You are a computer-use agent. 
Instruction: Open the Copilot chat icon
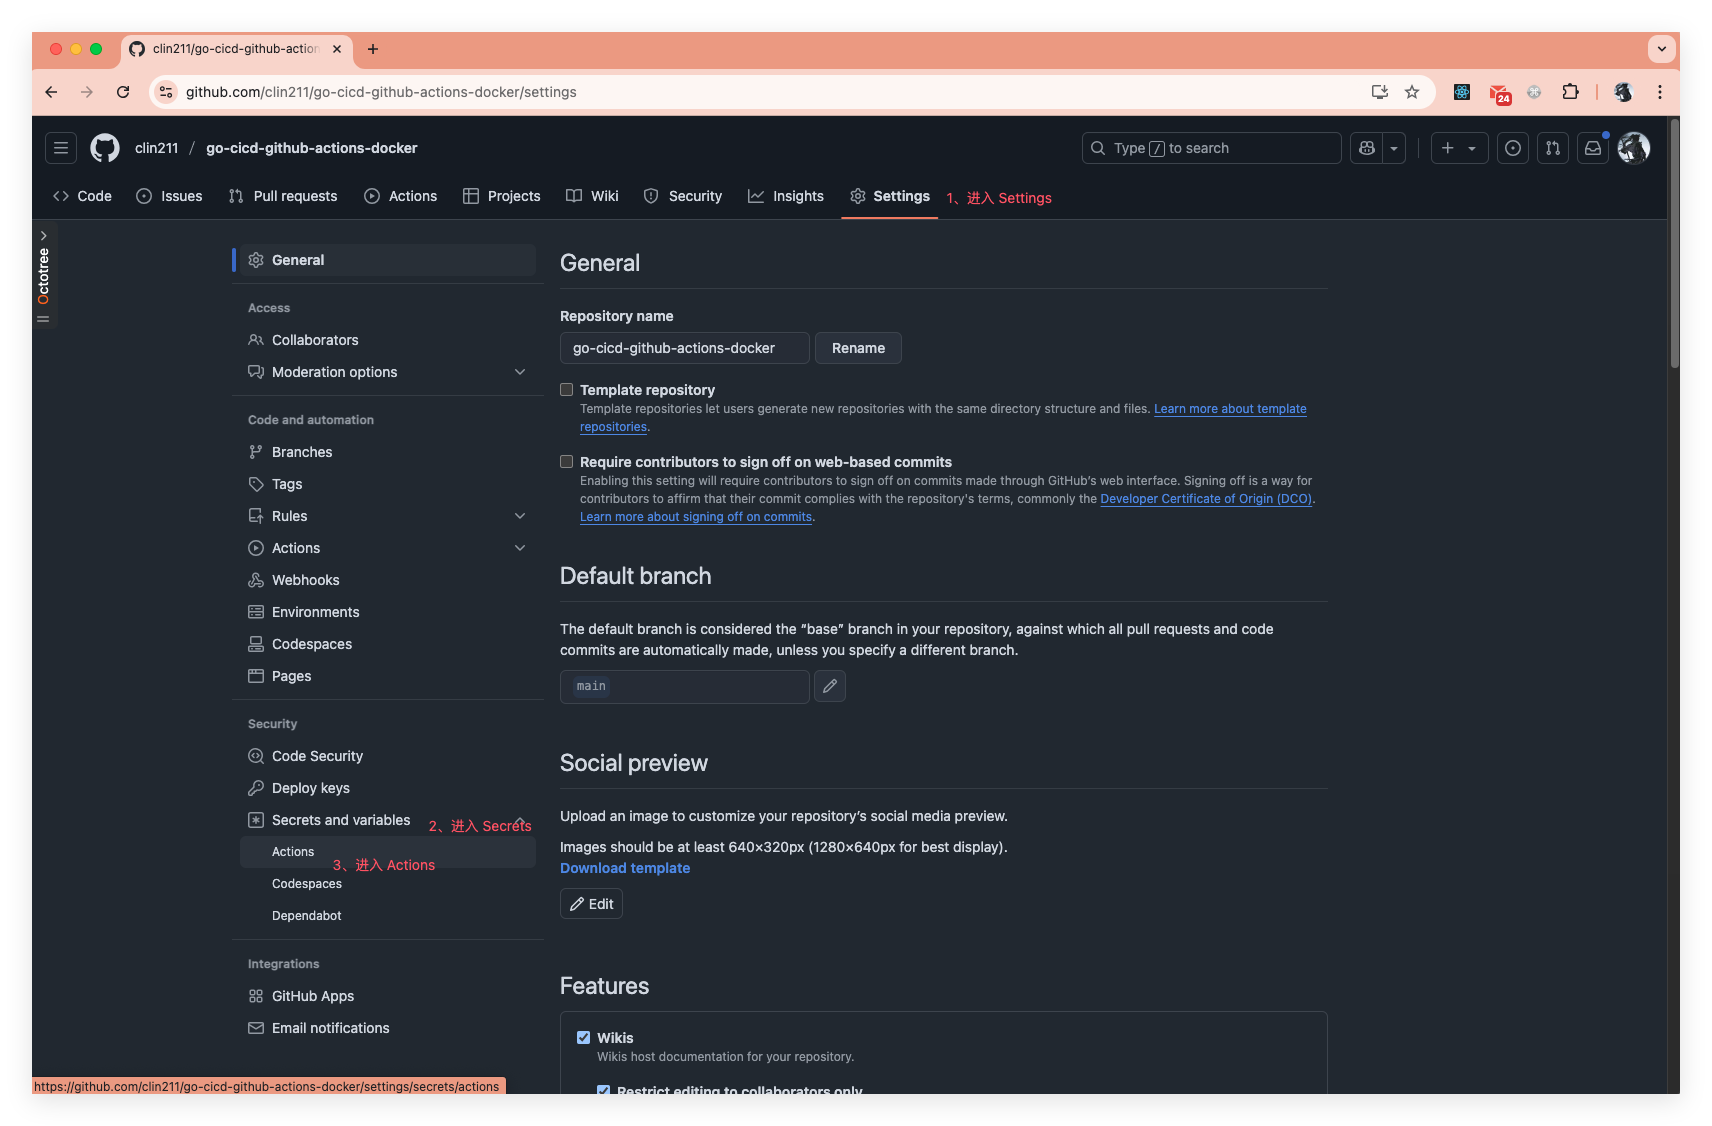point(1367,148)
